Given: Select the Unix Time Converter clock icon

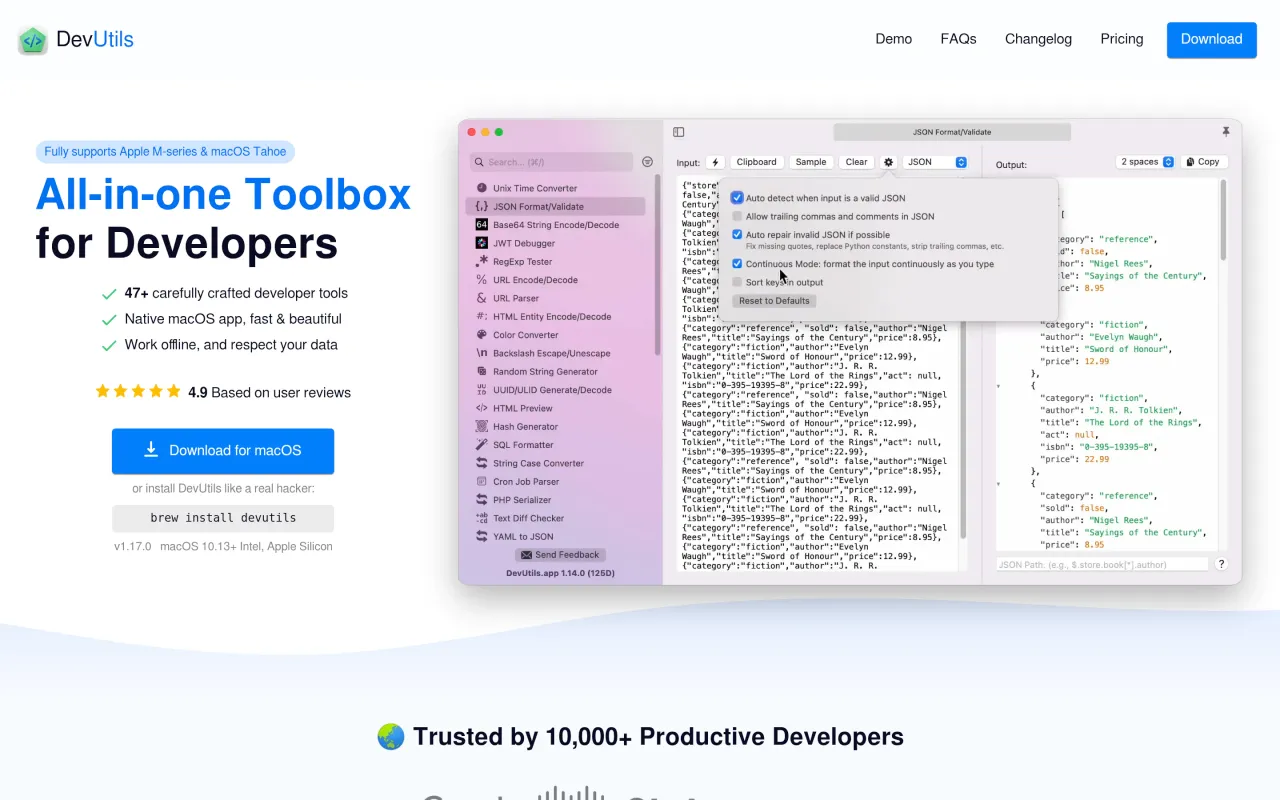Looking at the screenshot, I should (x=482, y=188).
